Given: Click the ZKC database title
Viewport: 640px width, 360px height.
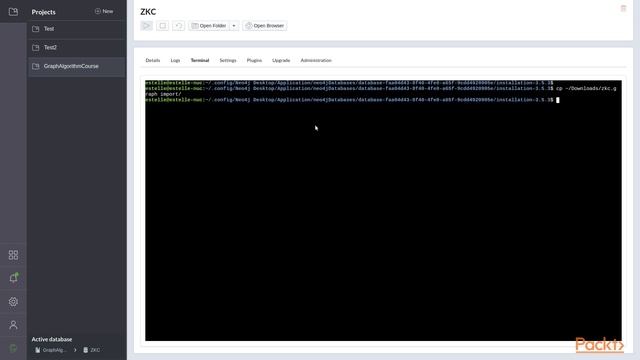Looking at the screenshot, I should click(148, 12).
